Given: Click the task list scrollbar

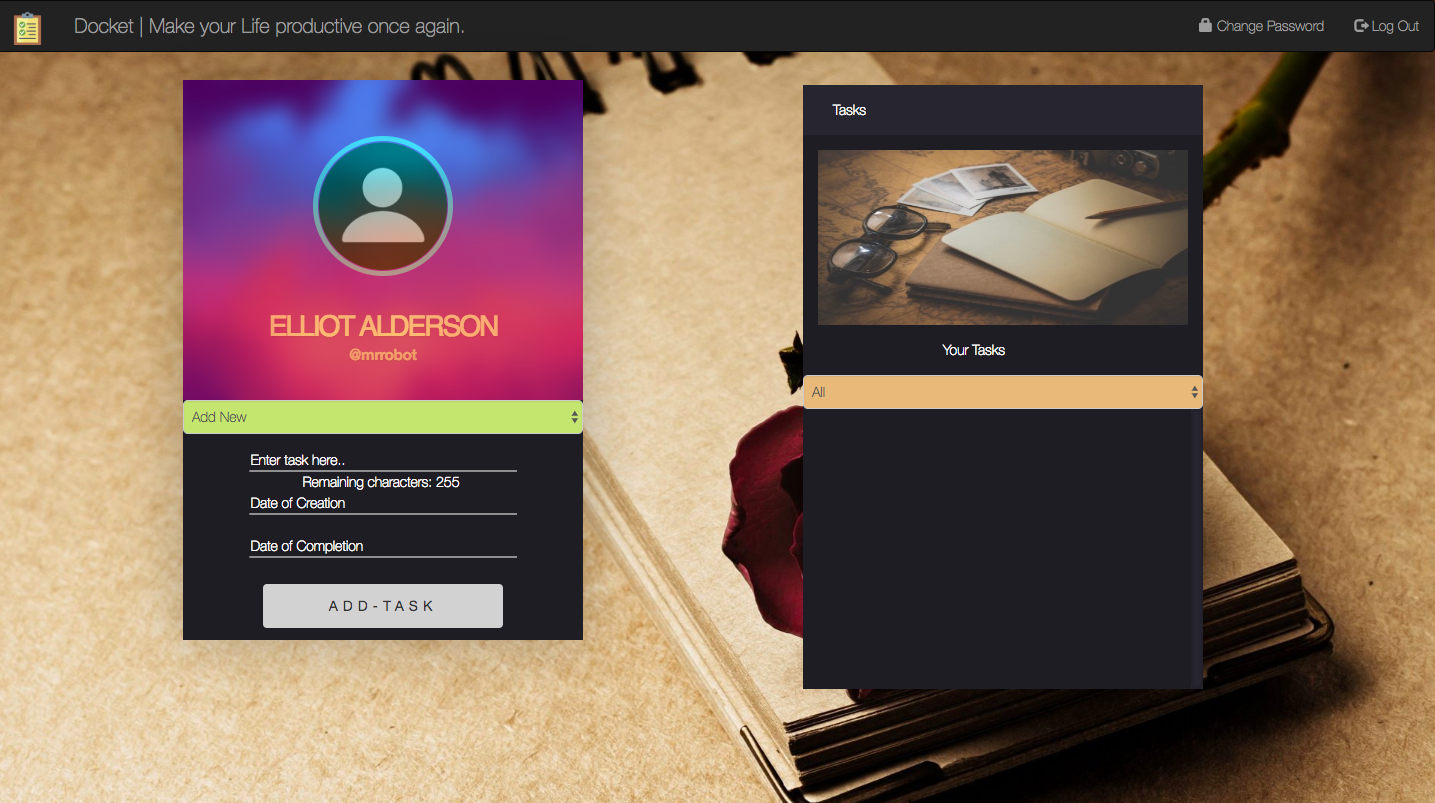Looking at the screenshot, I should [x=1197, y=548].
